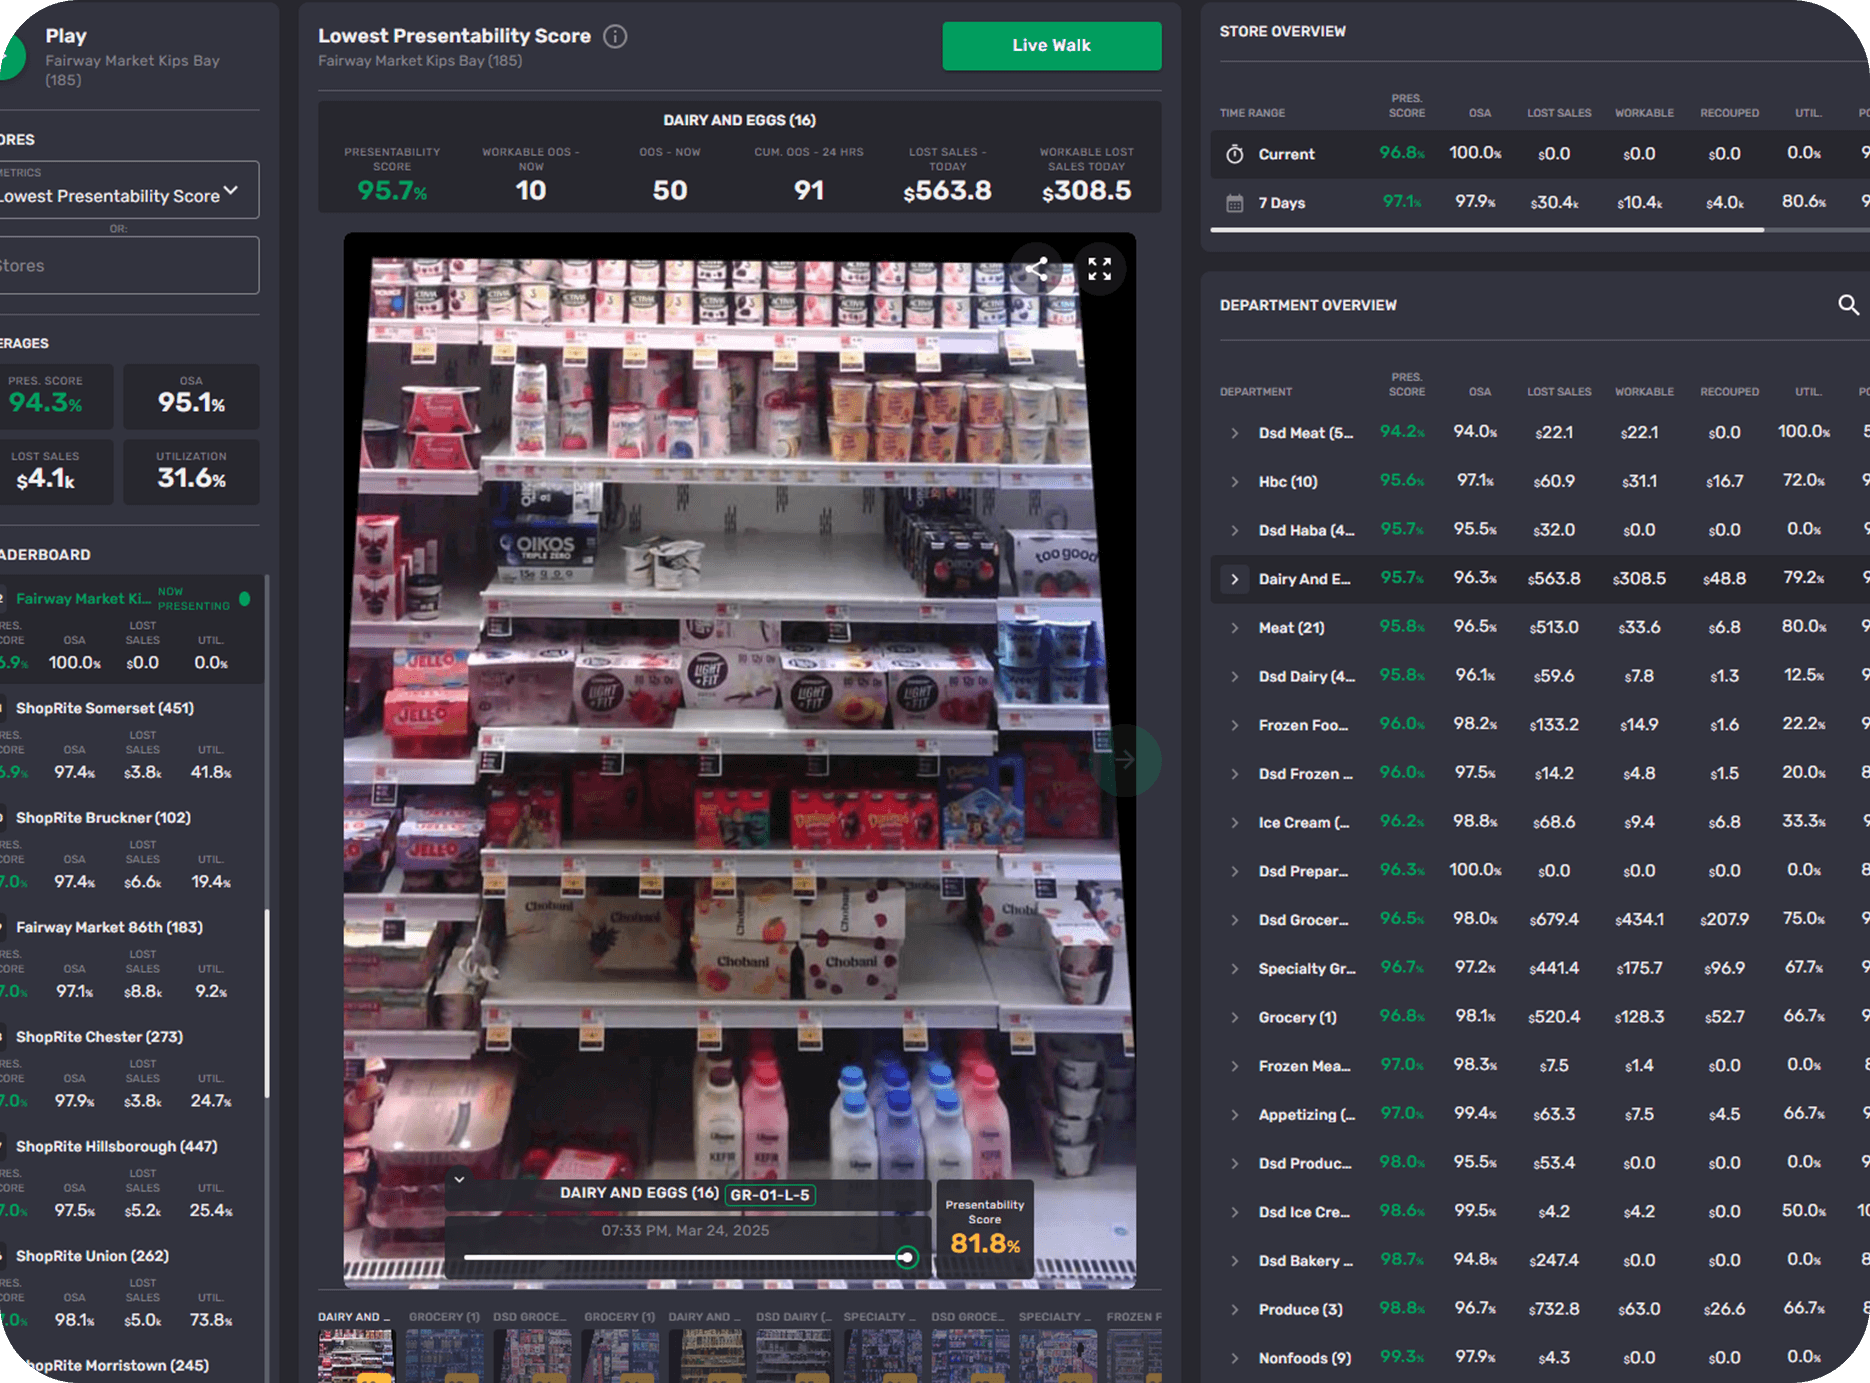Screen dimensions: 1870x1383
Task: Click the GR-01-L-5 location tag
Action: [x=769, y=1194]
